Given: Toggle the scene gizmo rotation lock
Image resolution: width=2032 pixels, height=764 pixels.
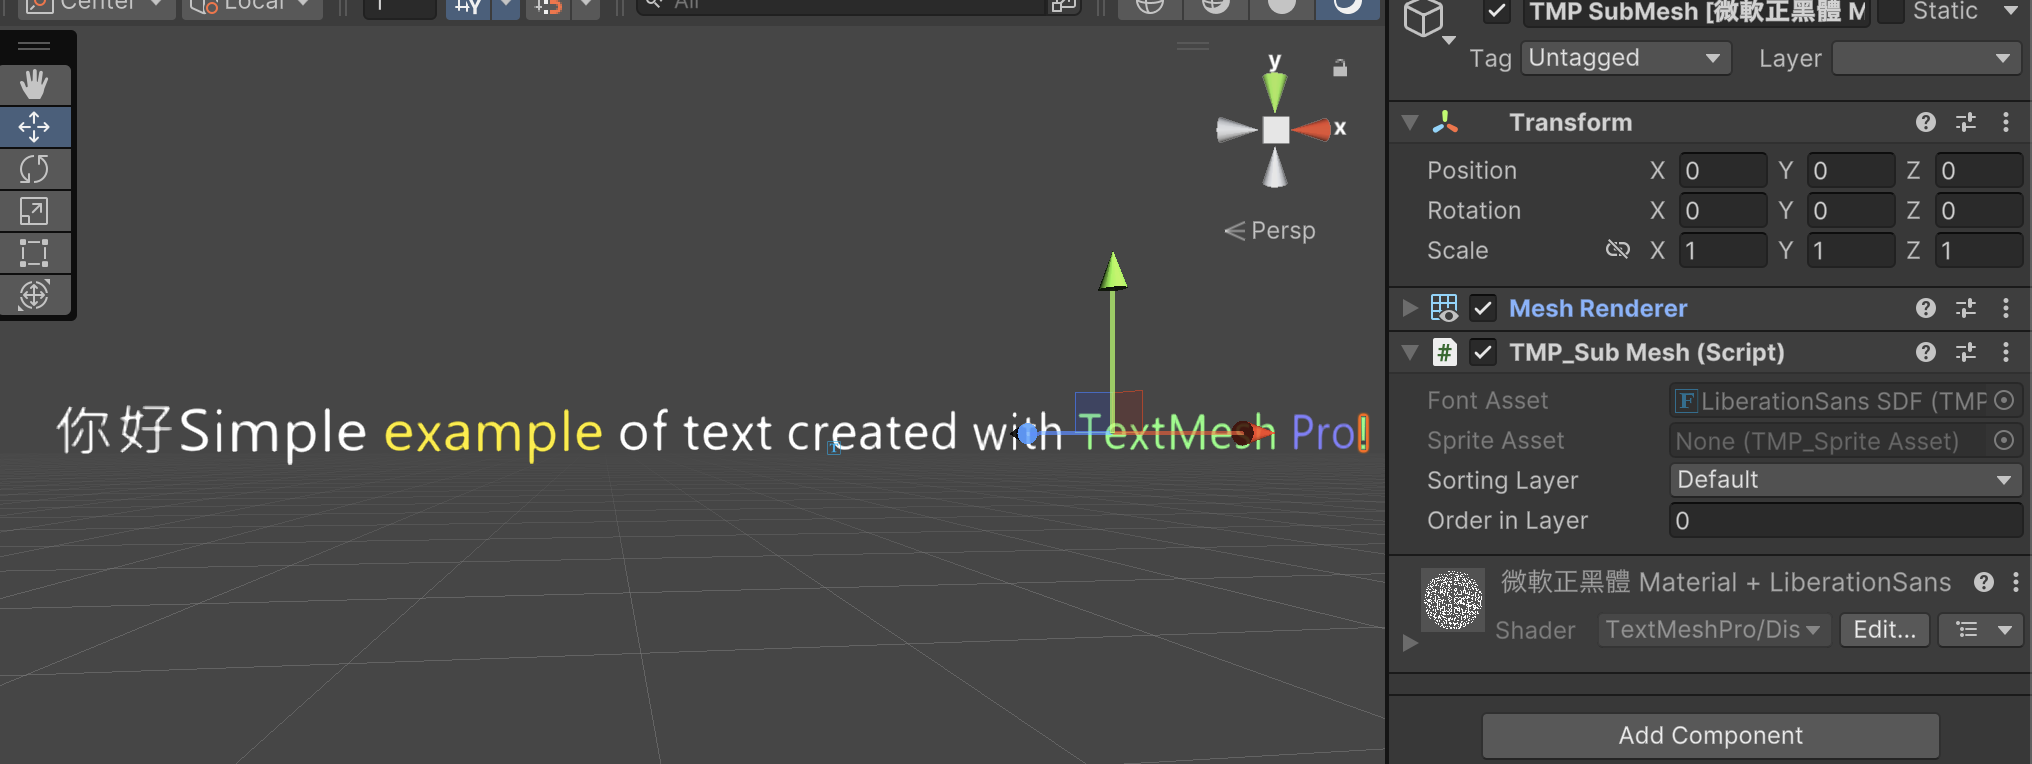Looking at the screenshot, I should click(x=1340, y=68).
